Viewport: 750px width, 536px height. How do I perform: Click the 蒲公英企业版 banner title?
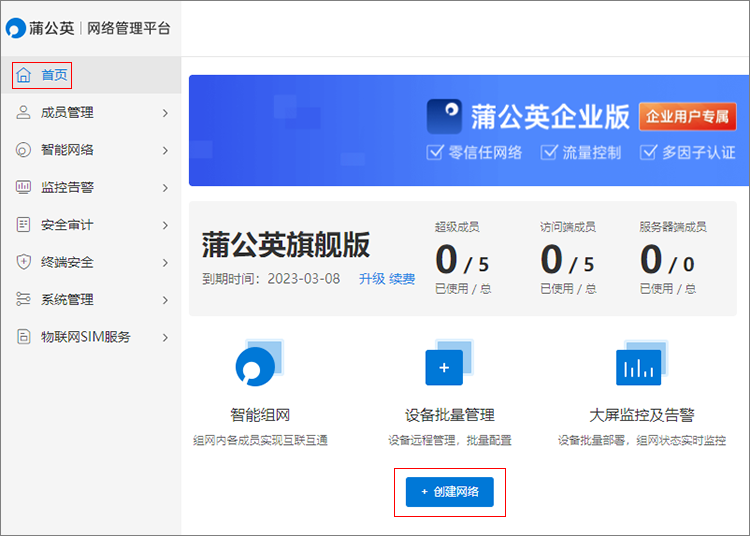[550, 116]
